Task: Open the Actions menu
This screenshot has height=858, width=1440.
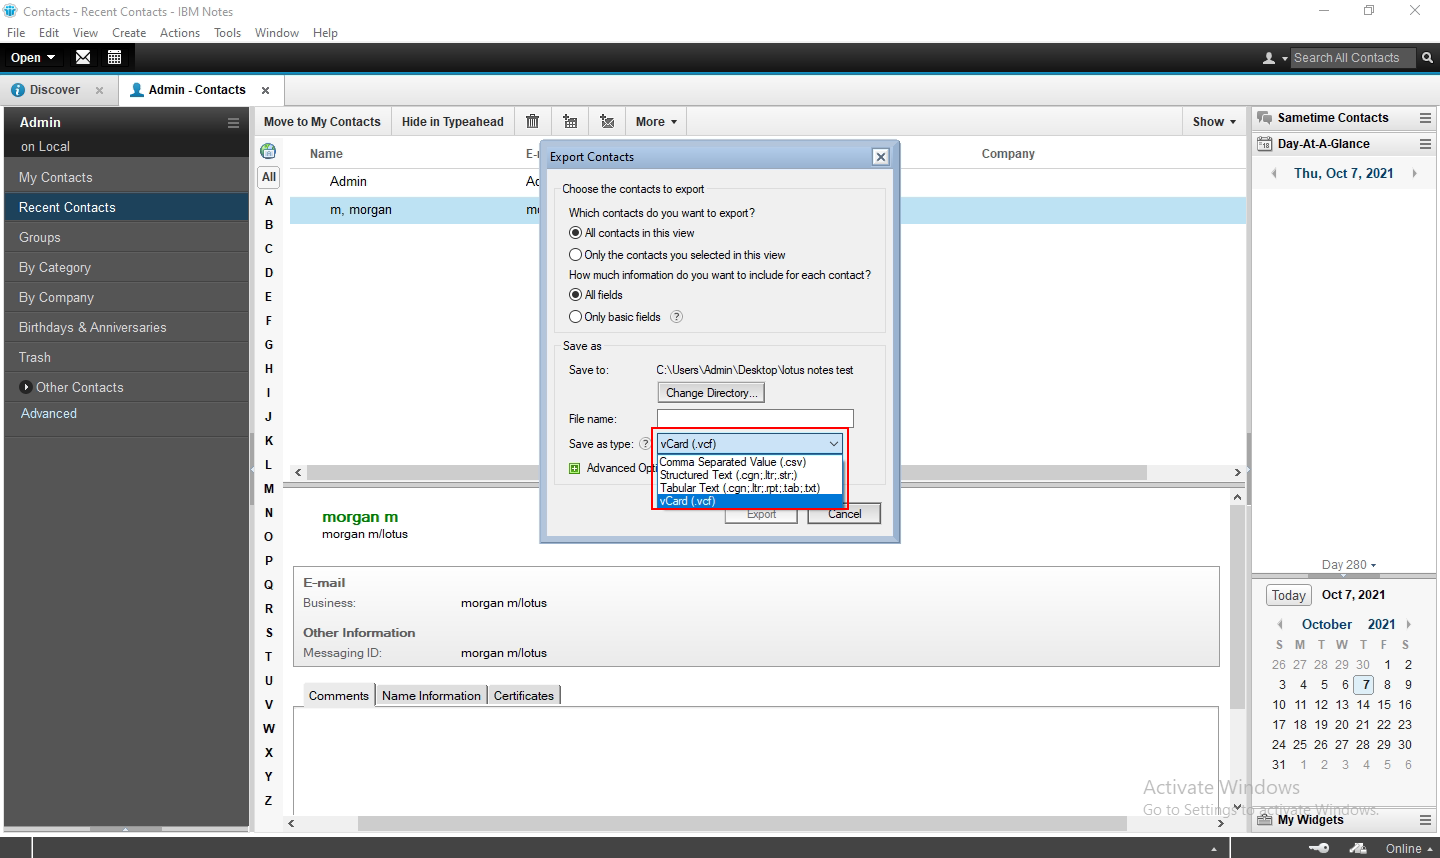Action: tap(180, 33)
